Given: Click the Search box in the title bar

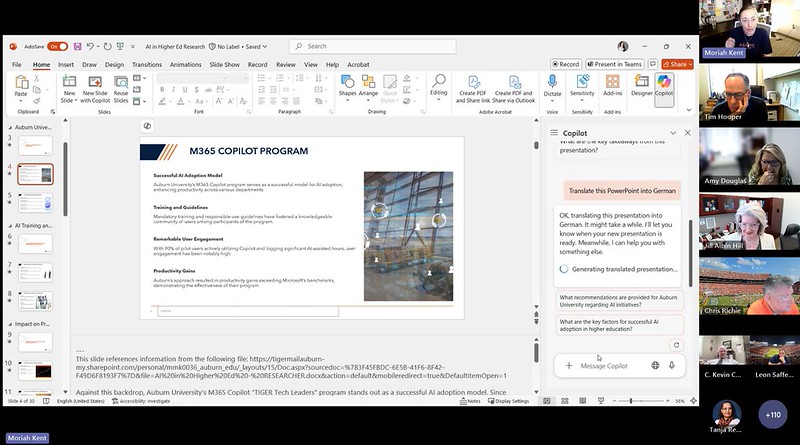Looking at the screenshot, I should point(373,46).
